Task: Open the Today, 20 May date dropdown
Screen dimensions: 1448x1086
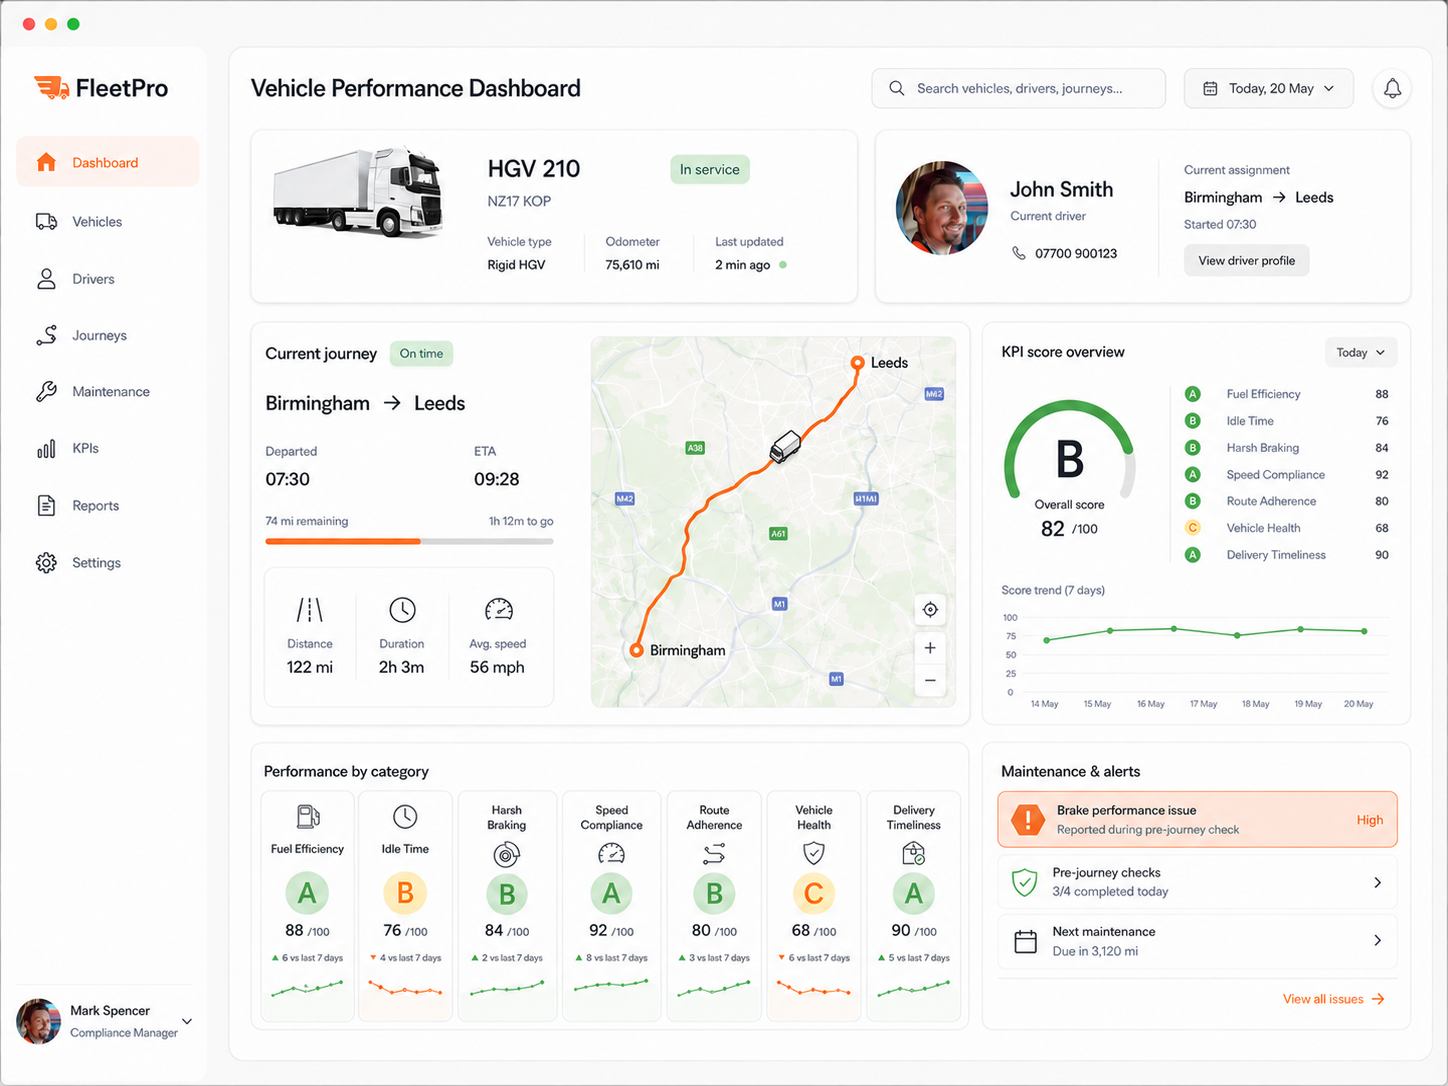Action: tap(1268, 88)
